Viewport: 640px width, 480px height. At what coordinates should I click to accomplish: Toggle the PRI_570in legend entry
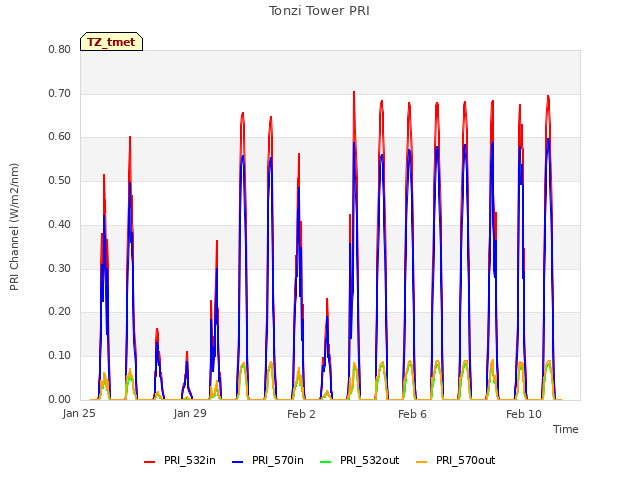[268, 460]
